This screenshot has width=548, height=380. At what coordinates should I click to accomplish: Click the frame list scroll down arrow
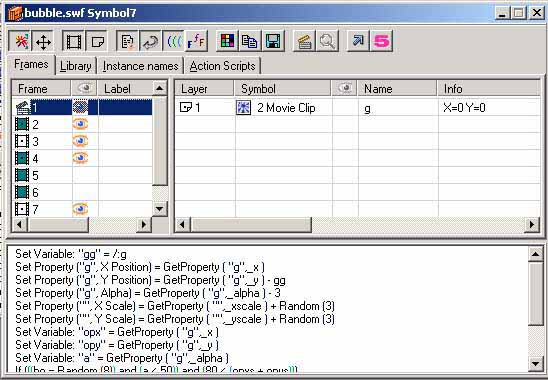160,209
